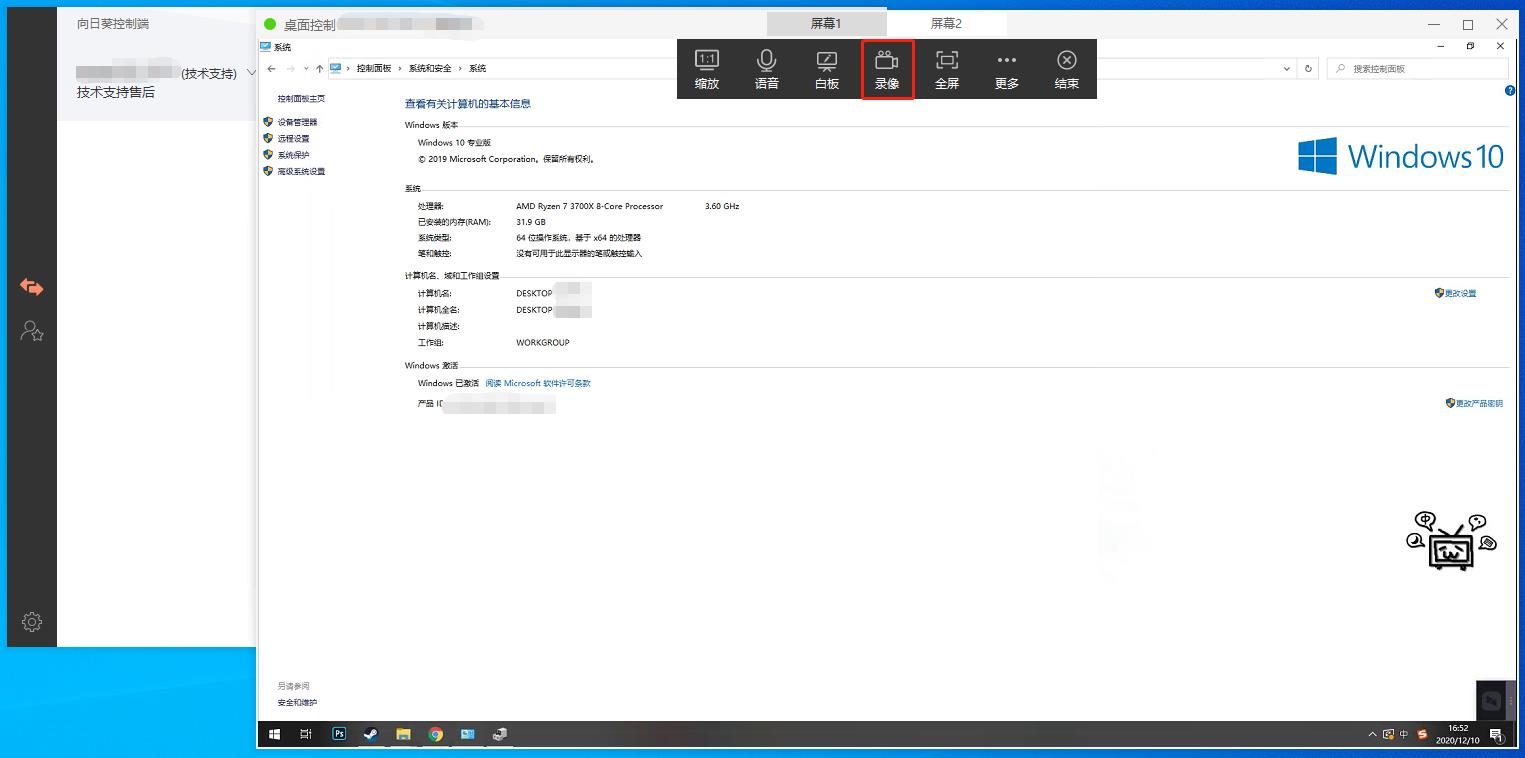Switch to 屏幕1 tab
This screenshot has height=758, width=1525.
[x=826, y=23]
